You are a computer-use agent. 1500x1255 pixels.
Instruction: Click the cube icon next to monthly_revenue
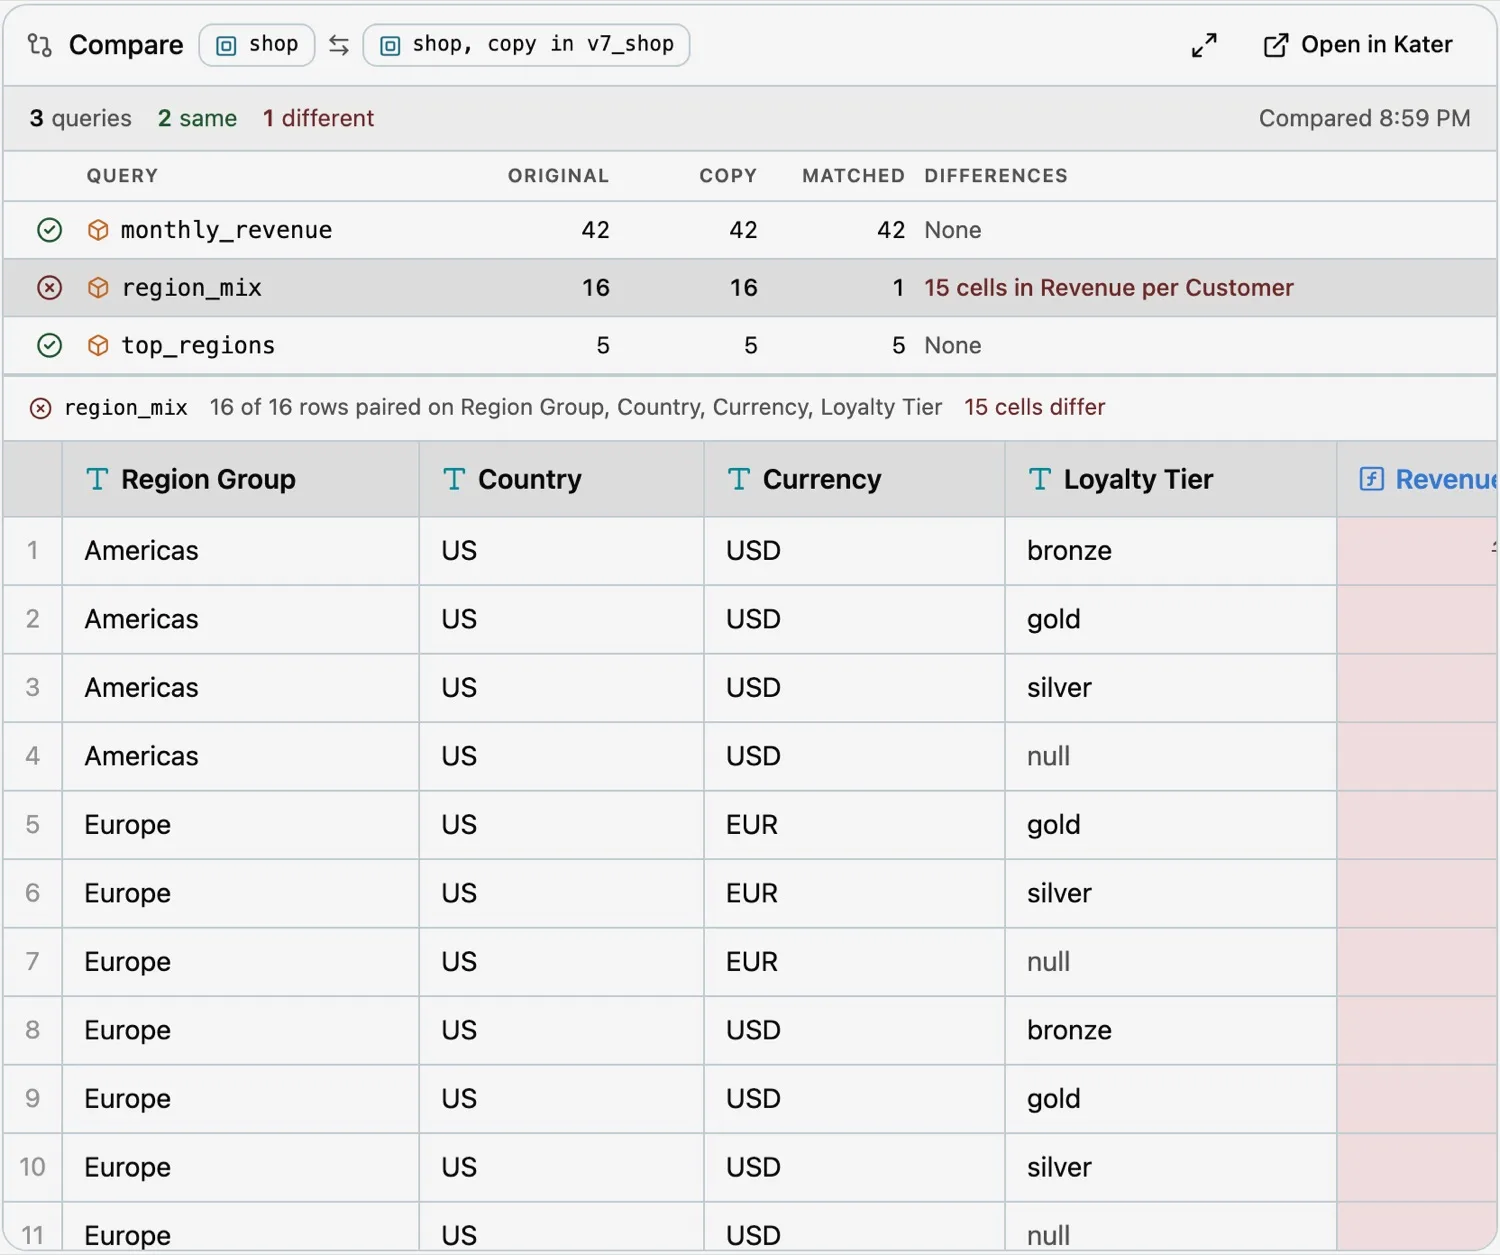pos(98,230)
